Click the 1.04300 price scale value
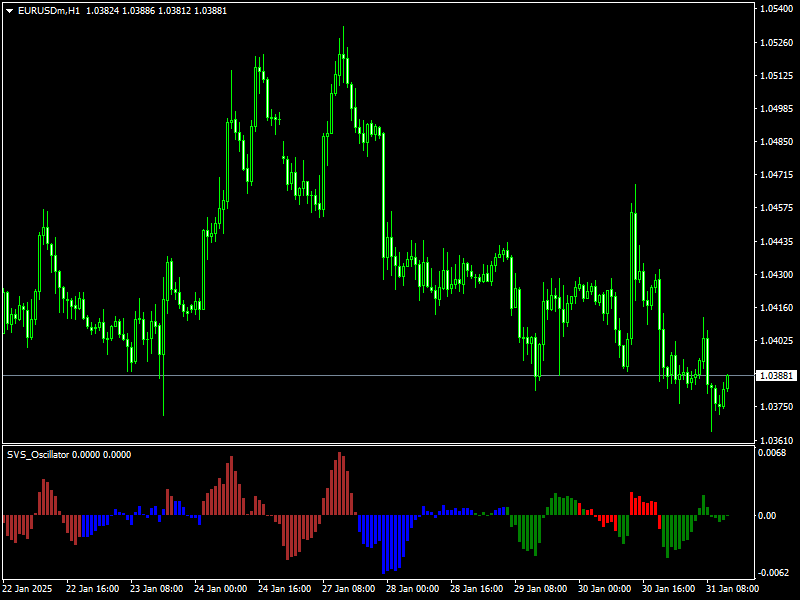The width and height of the screenshot is (800, 600). pyautogui.click(x=777, y=274)
